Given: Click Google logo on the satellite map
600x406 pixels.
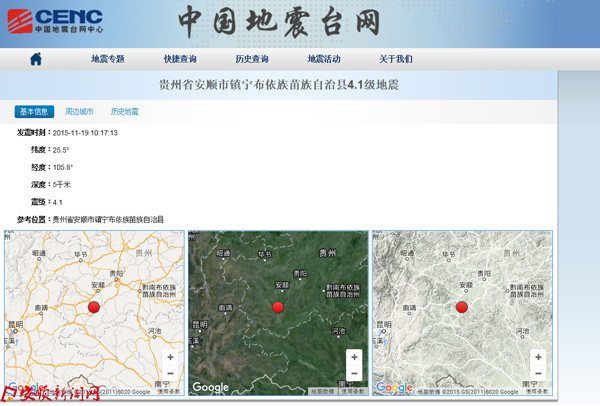Looking at the screenshot, I should 211,387.
